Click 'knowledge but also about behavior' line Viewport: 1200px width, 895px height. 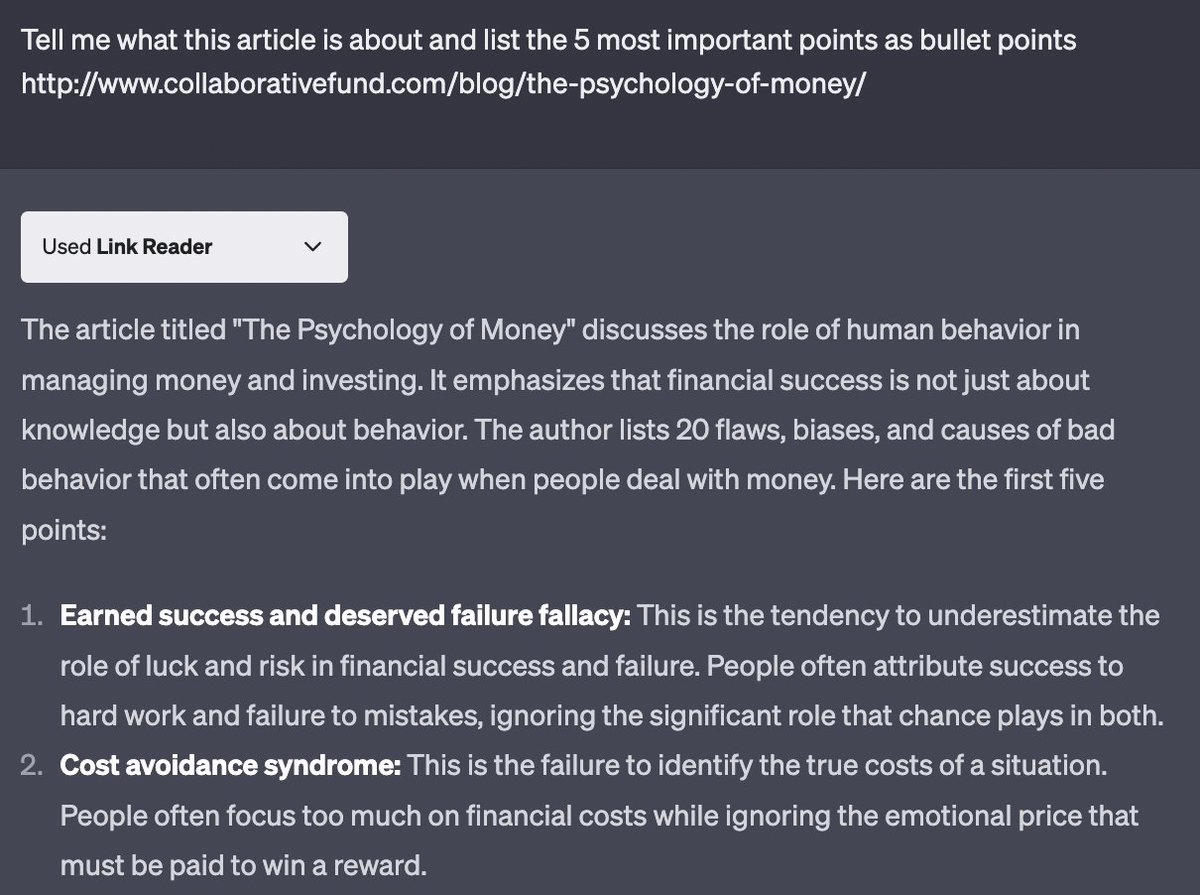[x=230, y=430]
